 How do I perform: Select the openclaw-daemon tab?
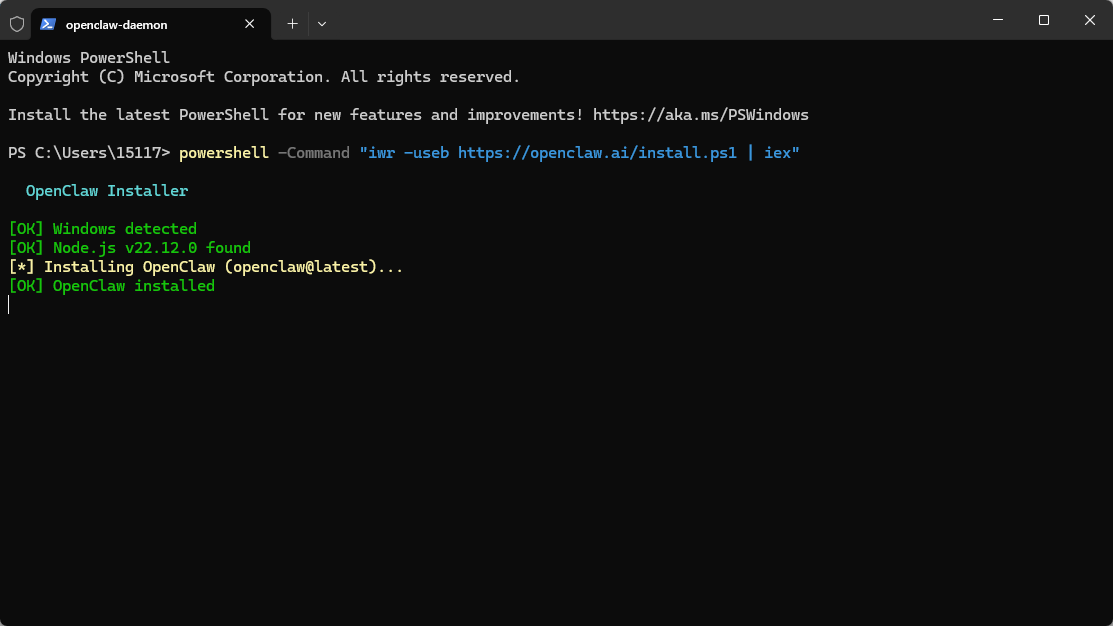point(150,24)
